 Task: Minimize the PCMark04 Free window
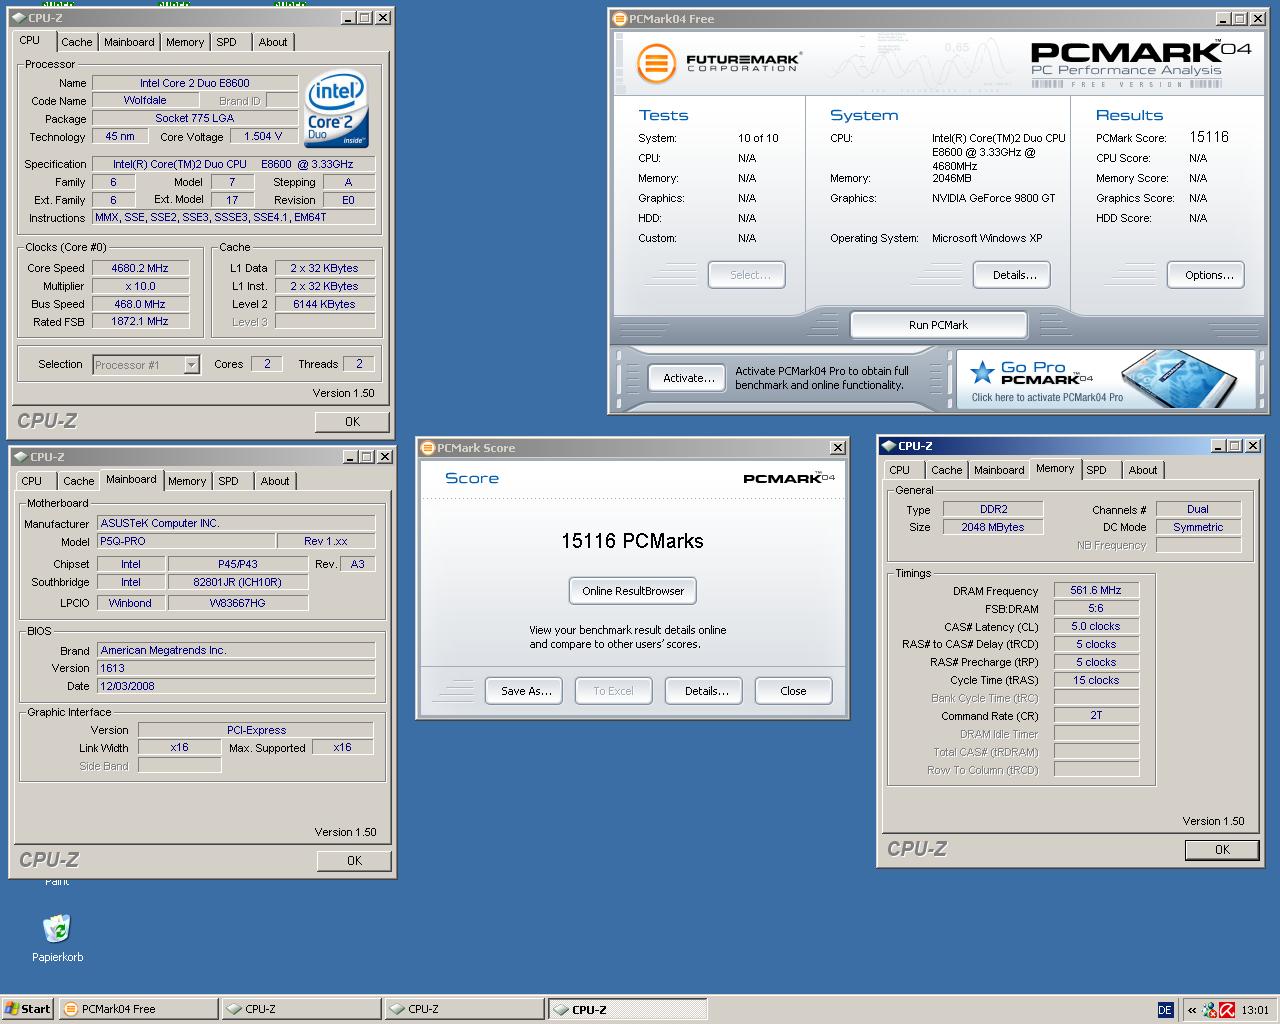click(x=1224, y=19)
